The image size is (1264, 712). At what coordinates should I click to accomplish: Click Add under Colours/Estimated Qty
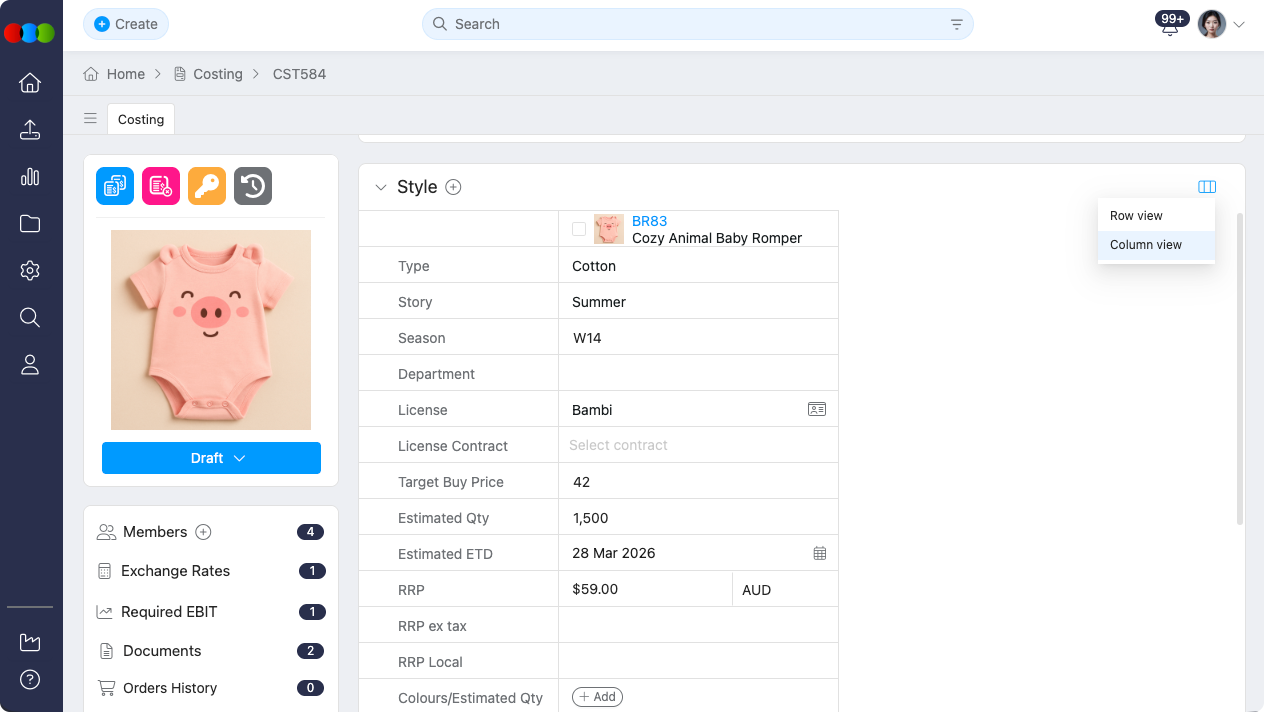597,696
